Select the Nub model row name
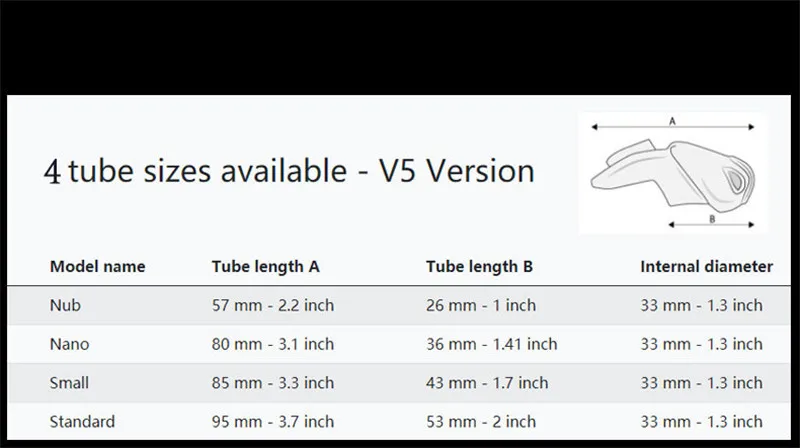 tap(67, 305)
